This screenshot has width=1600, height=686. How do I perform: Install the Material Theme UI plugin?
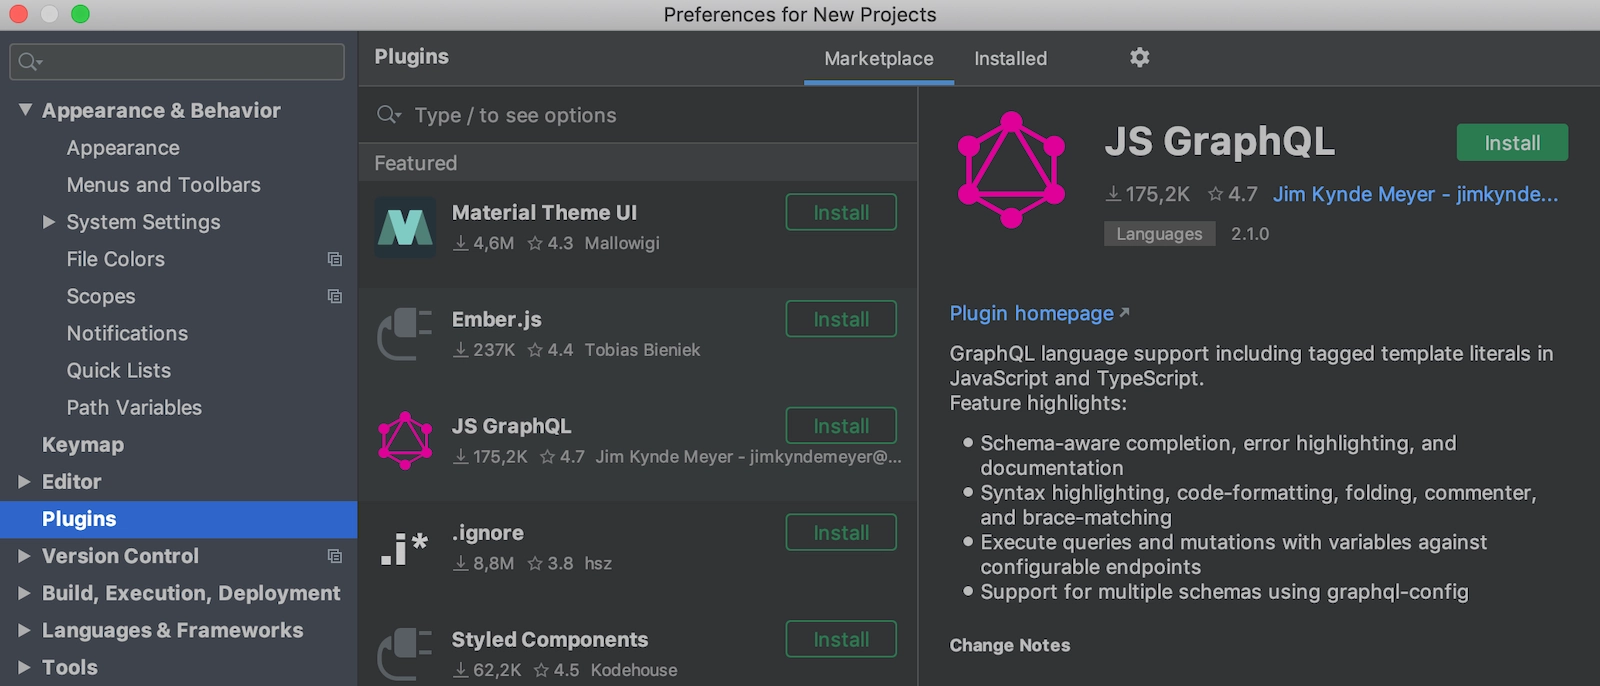coord(841,212)
